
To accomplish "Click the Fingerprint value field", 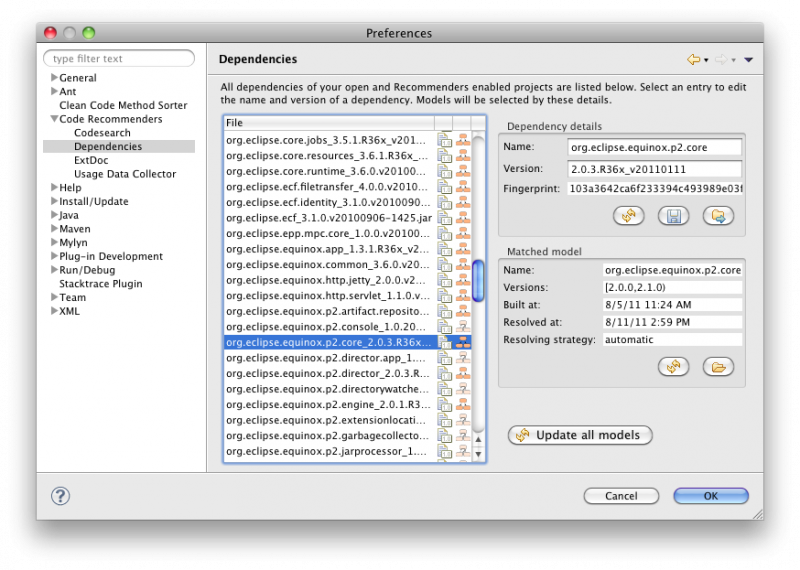I will pyautogui.click(x=655, y=189).
